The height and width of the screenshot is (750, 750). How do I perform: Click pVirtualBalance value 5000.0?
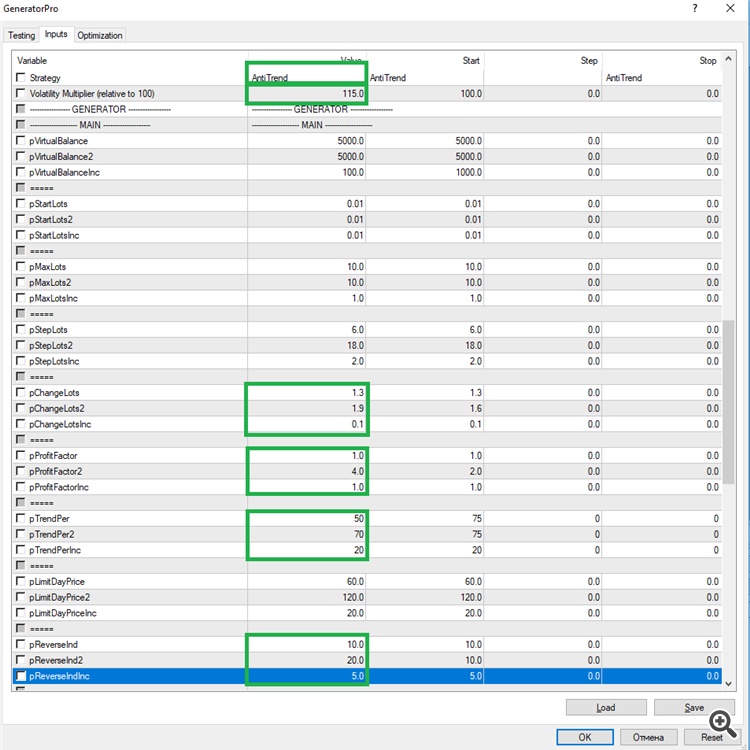point(307,141)
